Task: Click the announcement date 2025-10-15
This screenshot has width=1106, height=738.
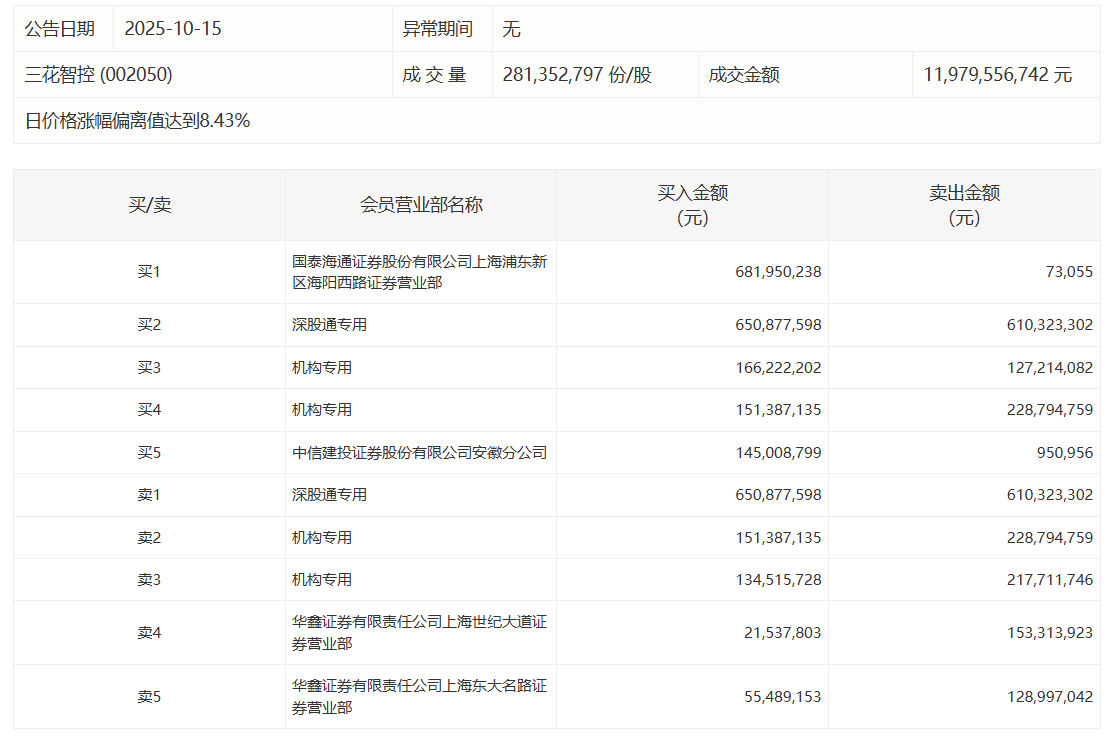Action: coord(173,29)
